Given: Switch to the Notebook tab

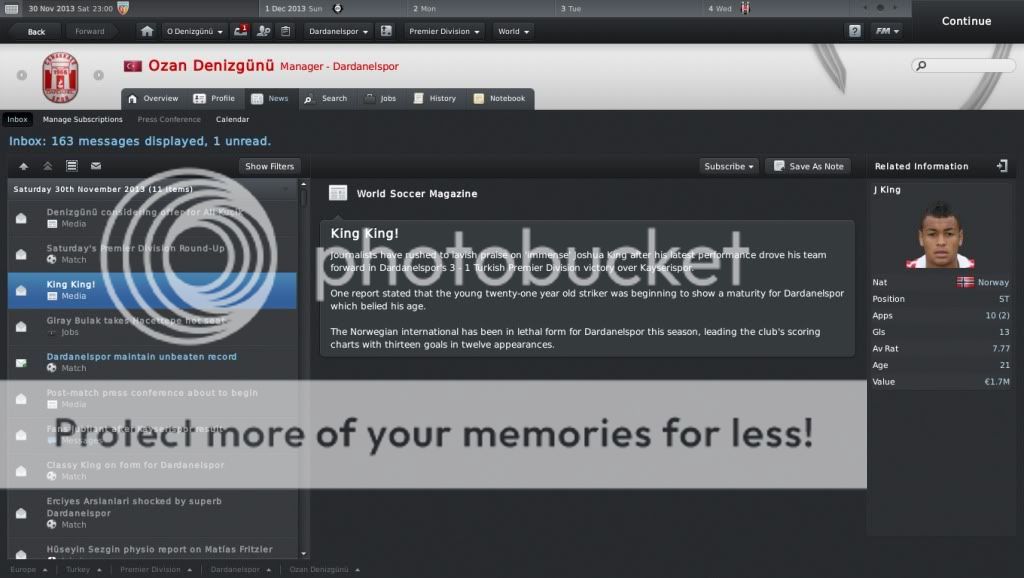Looking at the screenshot, I should click(x=500, y=99).
